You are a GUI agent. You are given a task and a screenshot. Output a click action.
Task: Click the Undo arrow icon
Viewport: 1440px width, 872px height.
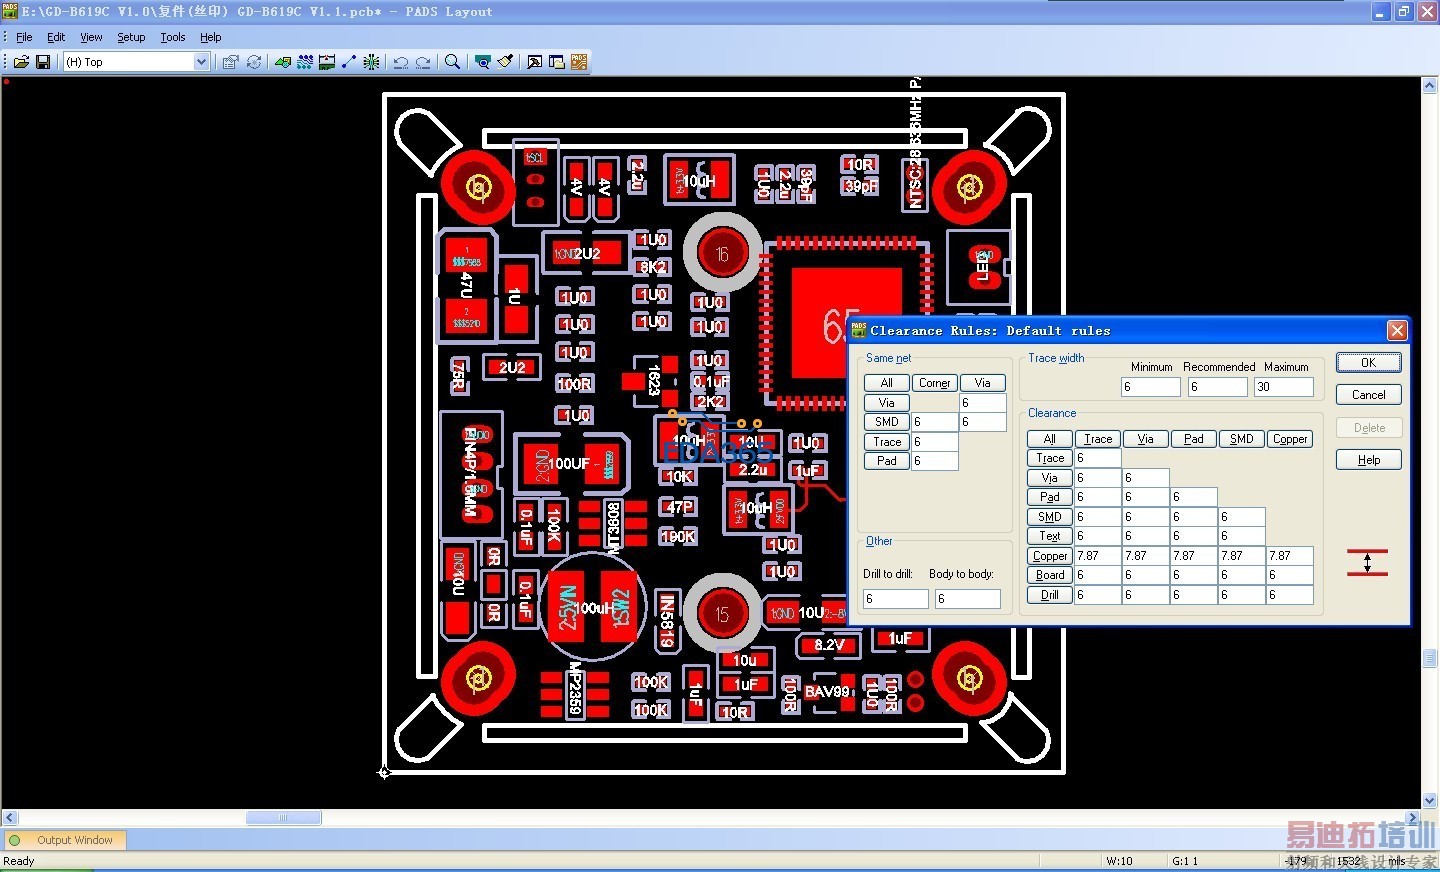pyautogui.click(x=401, y=62)
